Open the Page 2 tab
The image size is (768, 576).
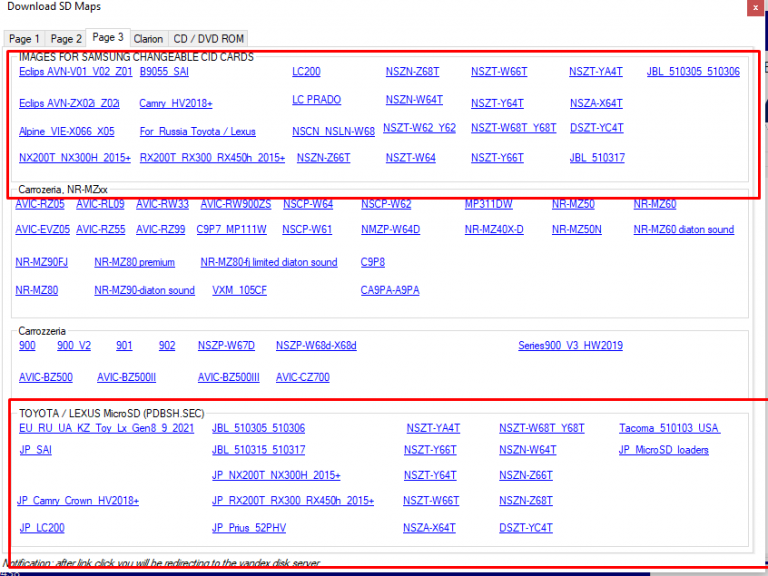click(67, 39)
